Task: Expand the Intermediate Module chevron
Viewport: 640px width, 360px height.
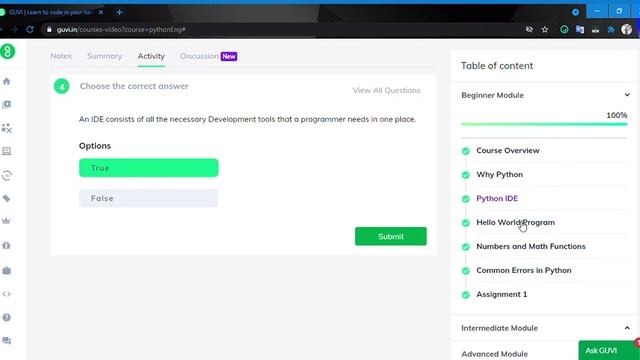Action: pyautogui.click(x=627, y=328)
